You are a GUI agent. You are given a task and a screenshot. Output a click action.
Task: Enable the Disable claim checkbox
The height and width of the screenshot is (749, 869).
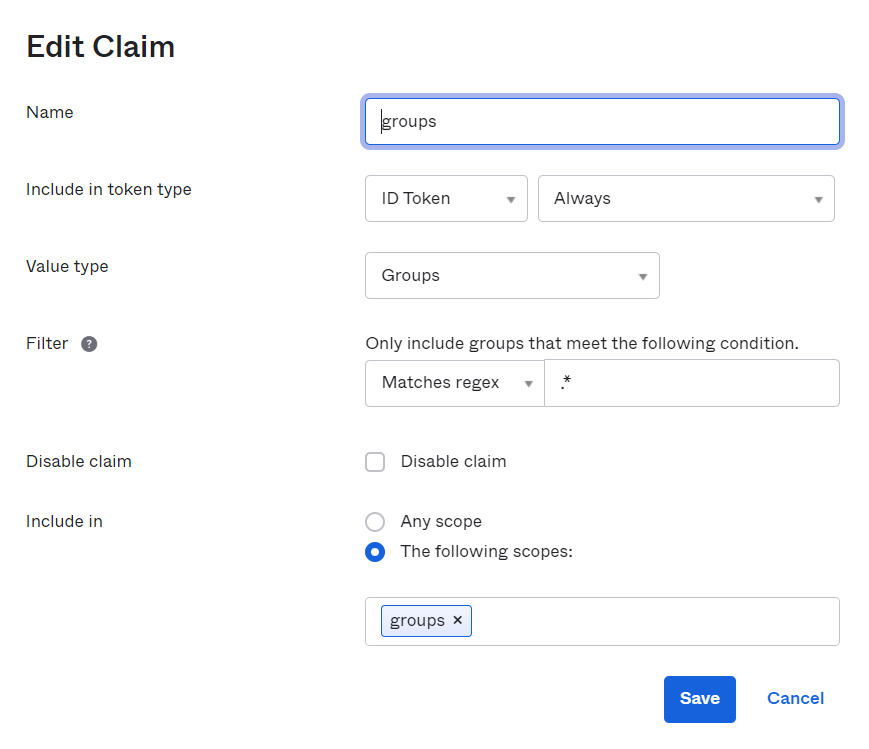tap(375, 462)
